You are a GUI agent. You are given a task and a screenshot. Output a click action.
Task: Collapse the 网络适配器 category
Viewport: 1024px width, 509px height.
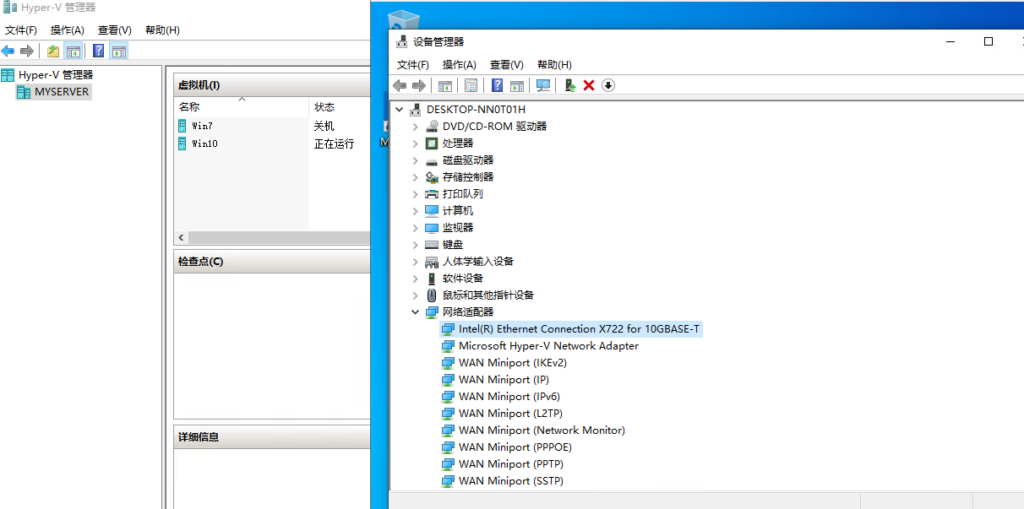tap(415, 312)
